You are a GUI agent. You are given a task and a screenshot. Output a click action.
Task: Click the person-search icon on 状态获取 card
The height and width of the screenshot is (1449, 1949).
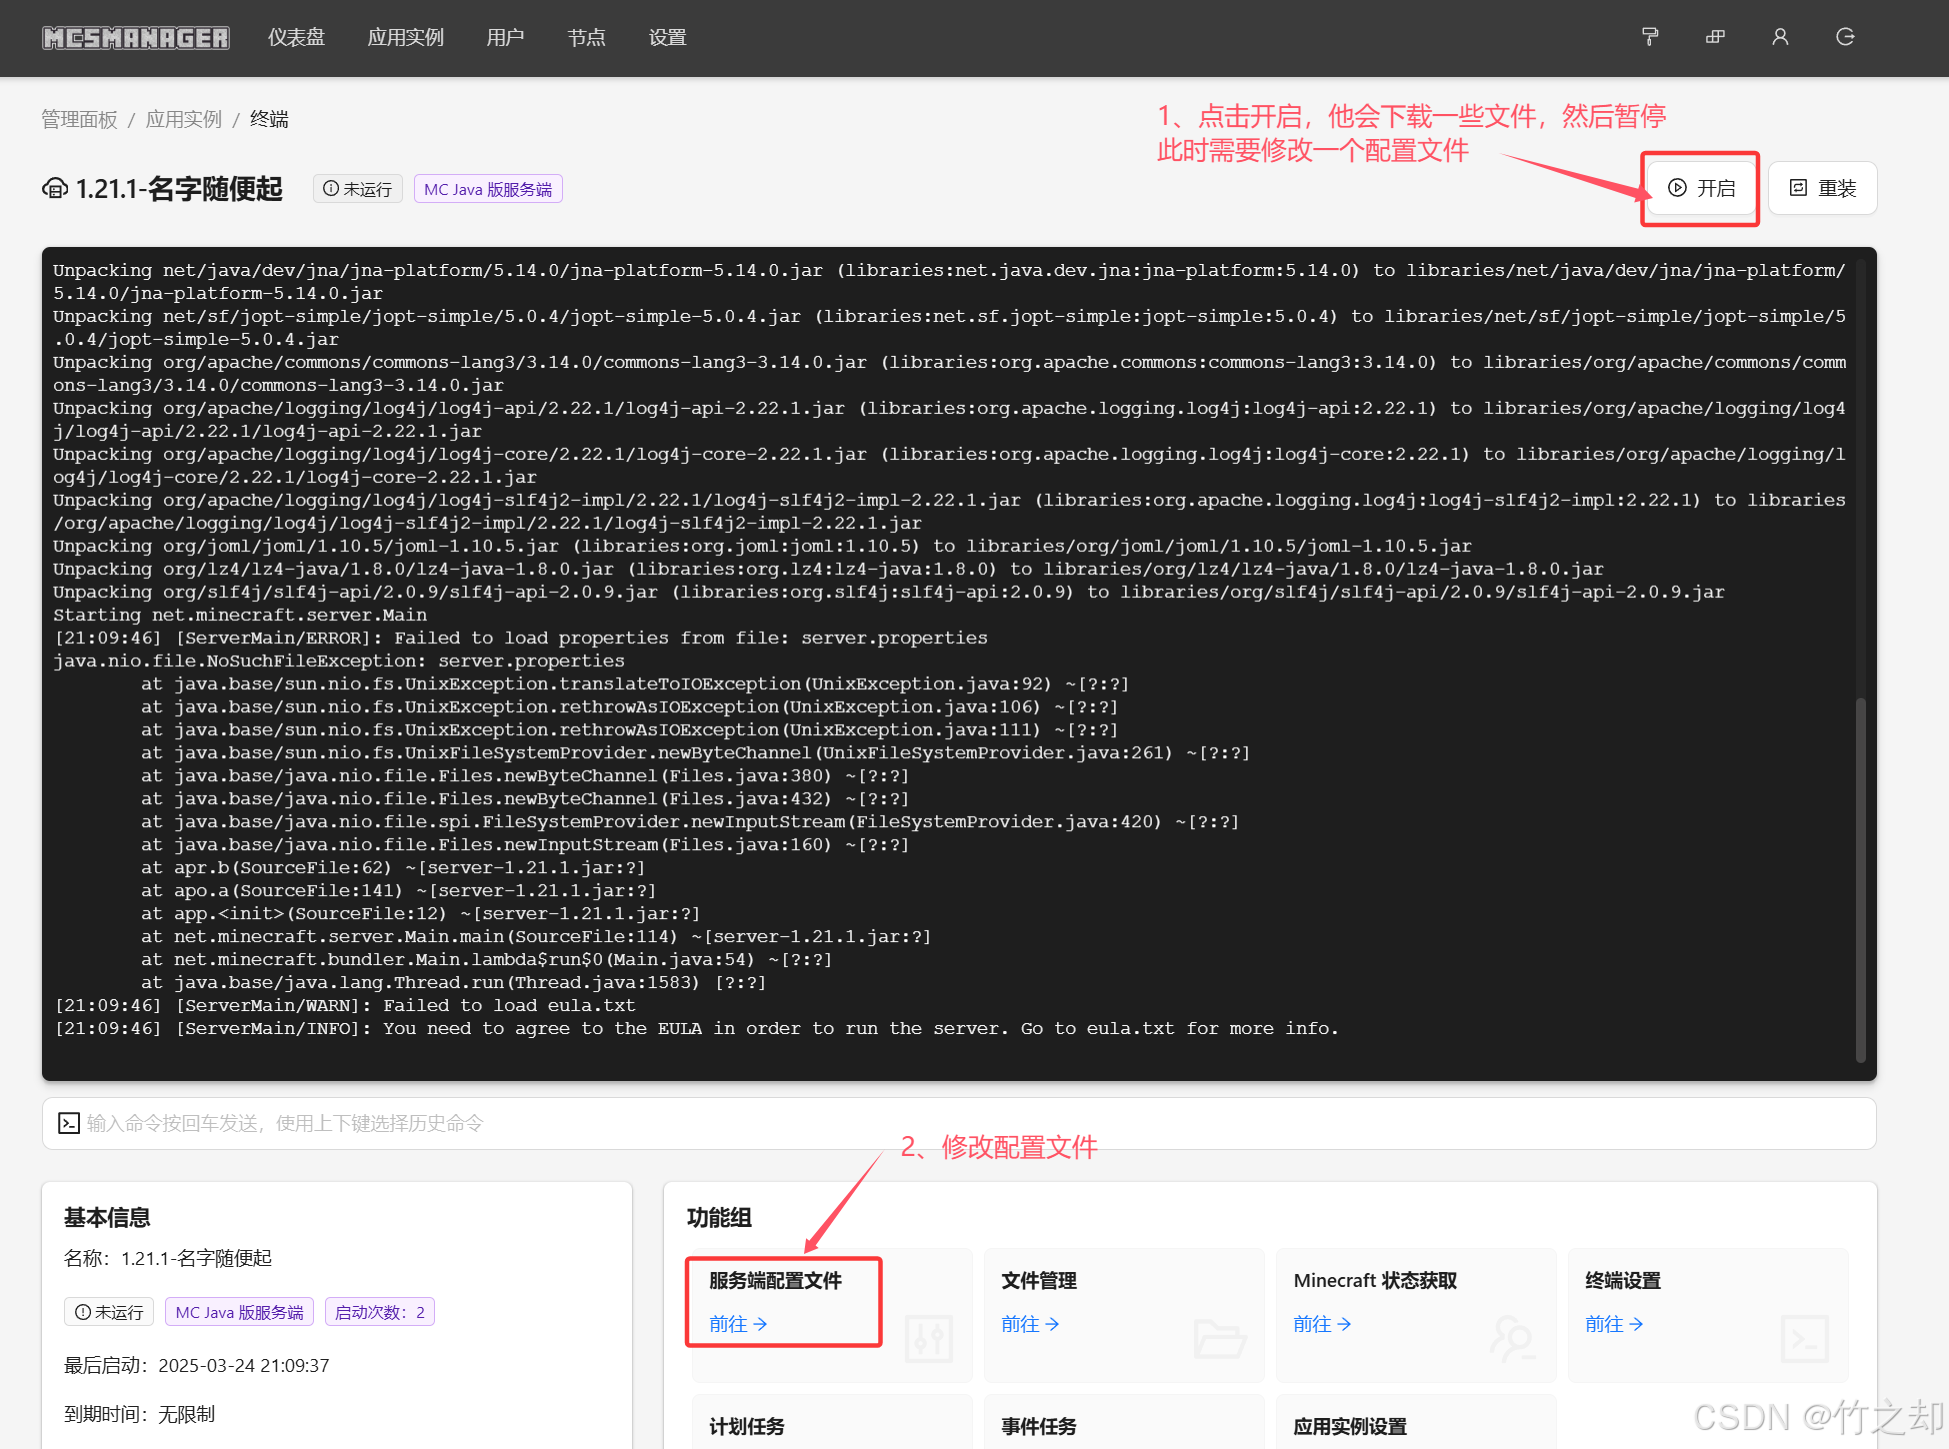pyautogui.click(x=1512, y=1339)
